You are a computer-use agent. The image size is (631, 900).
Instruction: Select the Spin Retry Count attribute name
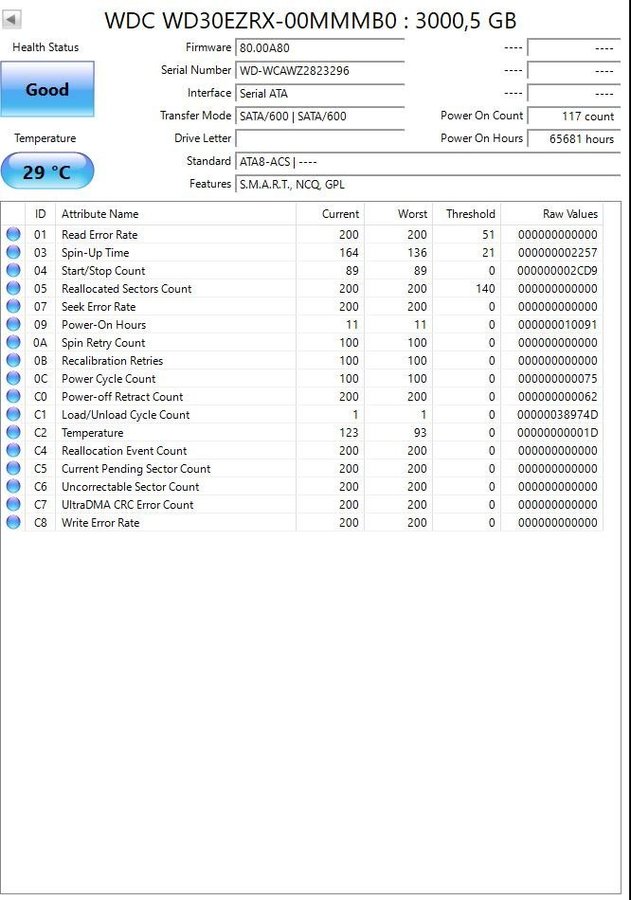(103, 343)
